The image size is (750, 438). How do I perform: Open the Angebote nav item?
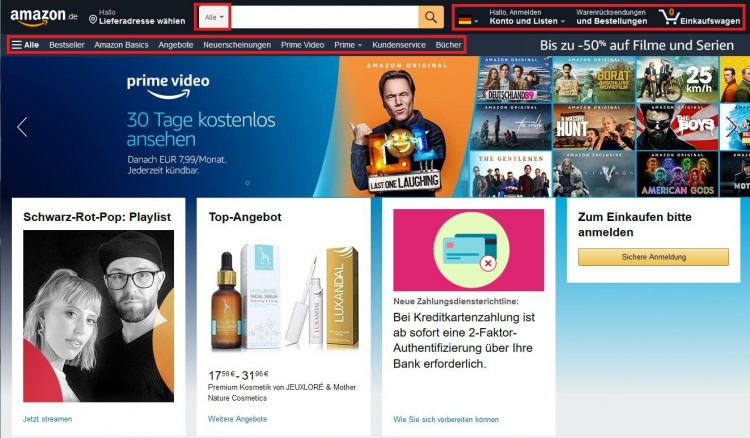[x=176, y=45]
